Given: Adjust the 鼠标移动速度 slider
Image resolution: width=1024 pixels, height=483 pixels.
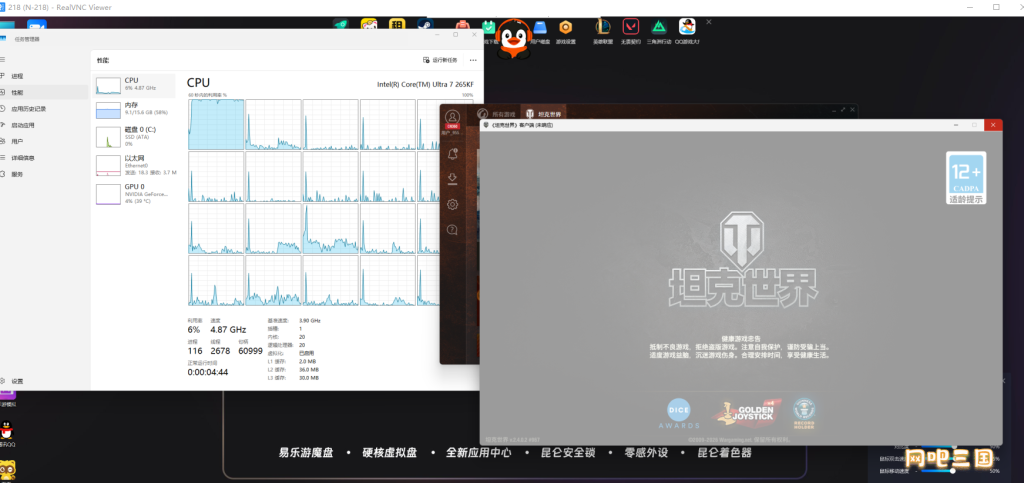Looking at the screenshot, I should pos(953,470).
